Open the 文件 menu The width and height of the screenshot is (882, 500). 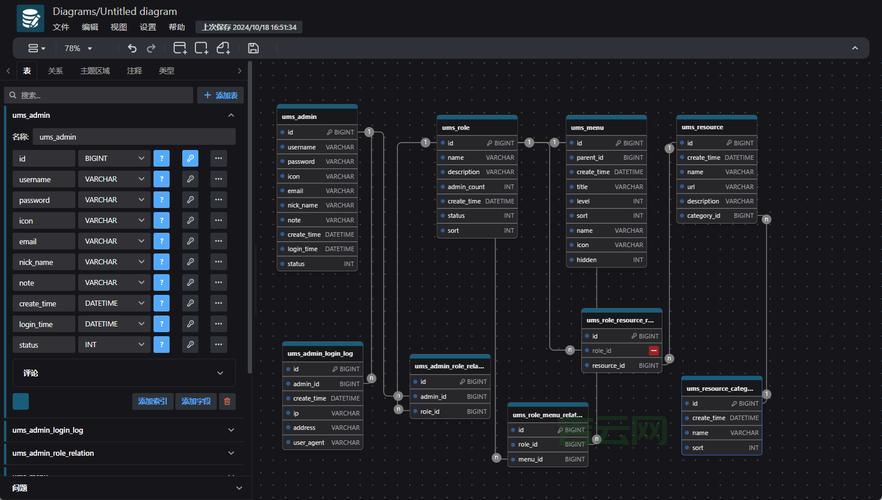(x=61, y=27)
